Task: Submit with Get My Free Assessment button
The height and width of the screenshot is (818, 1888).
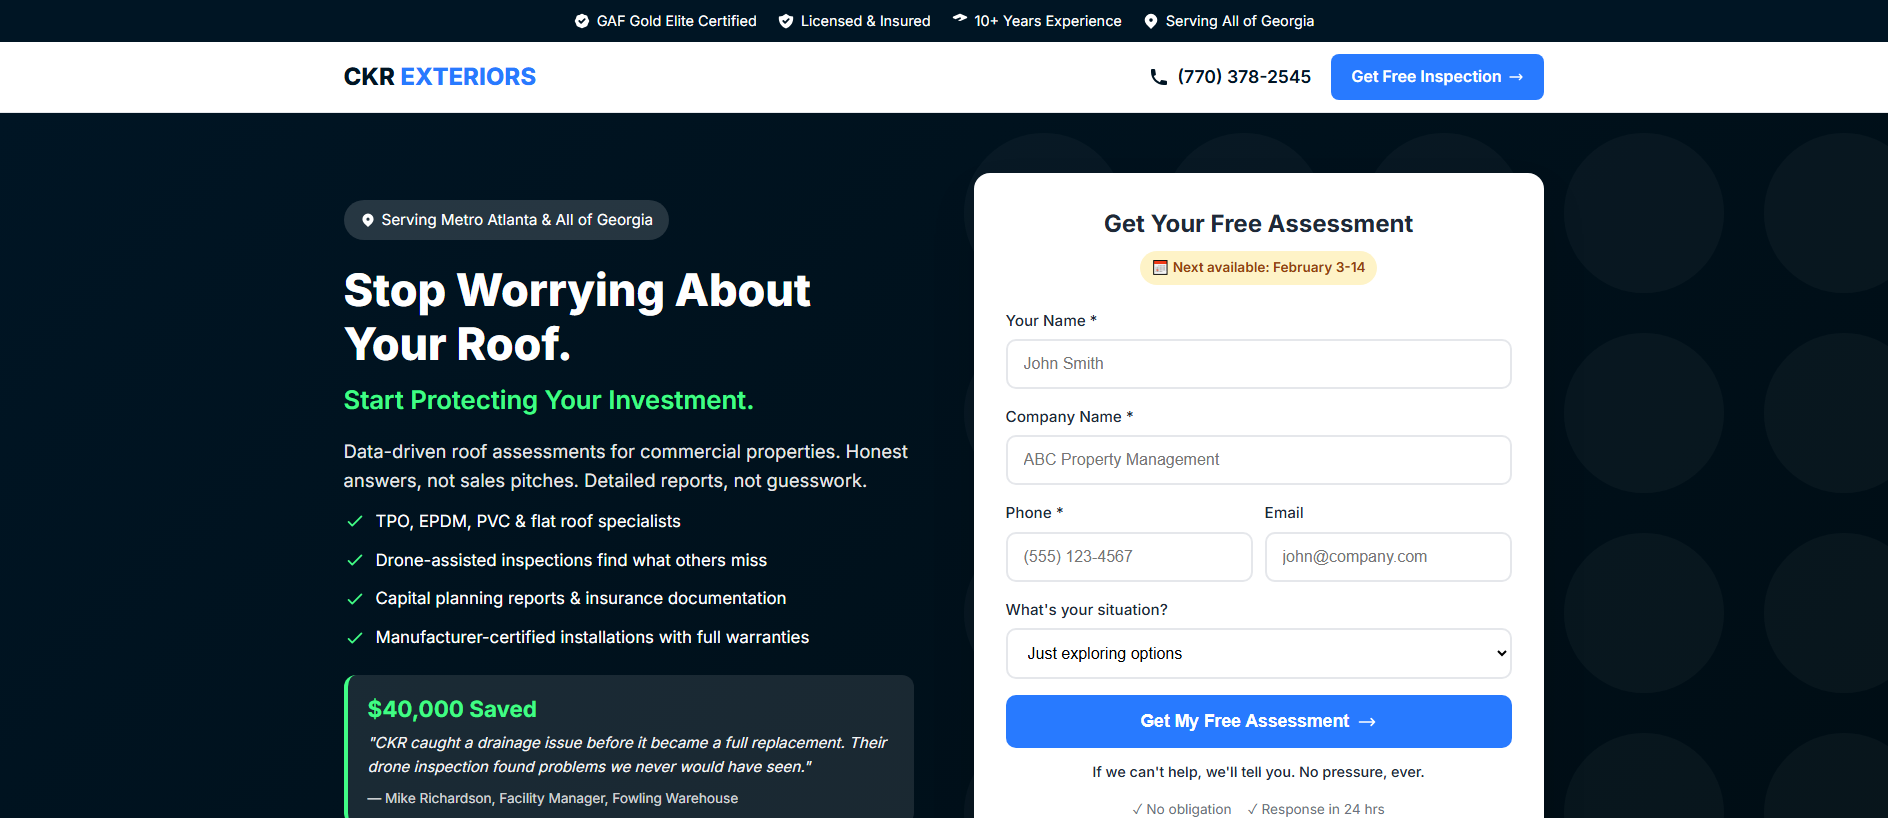Action: pos(1258,721)
